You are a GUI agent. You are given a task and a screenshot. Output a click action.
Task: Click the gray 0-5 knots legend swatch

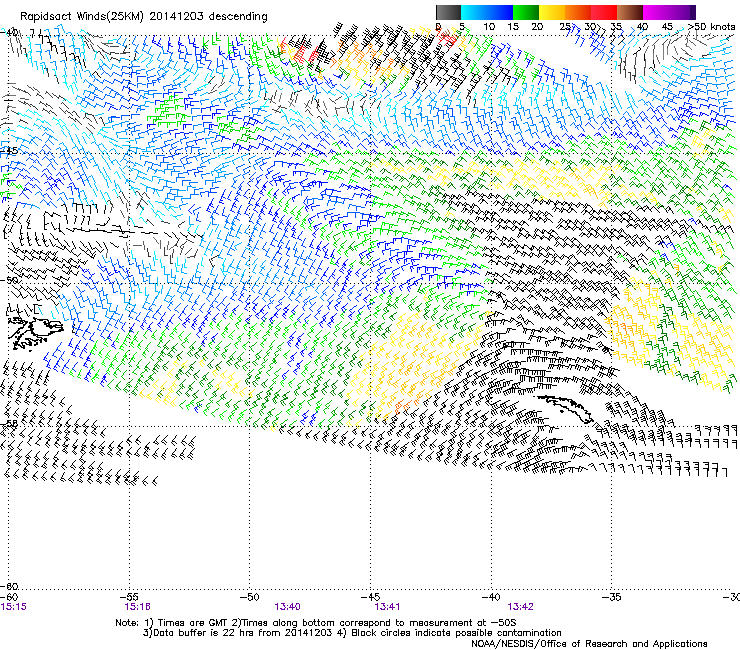(x=448, y=12)
